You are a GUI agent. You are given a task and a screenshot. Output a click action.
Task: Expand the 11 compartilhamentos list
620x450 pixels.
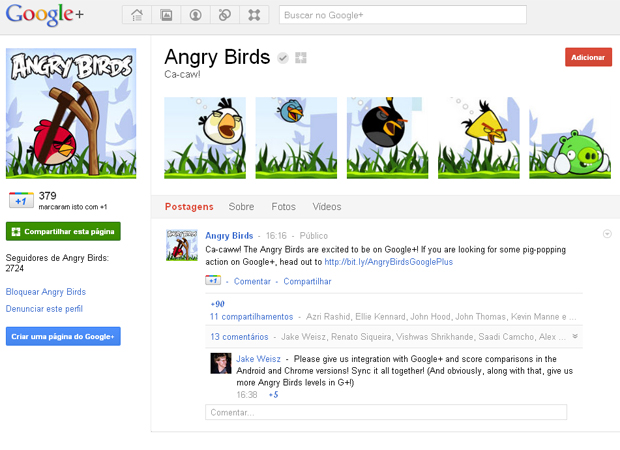tap(251, 316)
